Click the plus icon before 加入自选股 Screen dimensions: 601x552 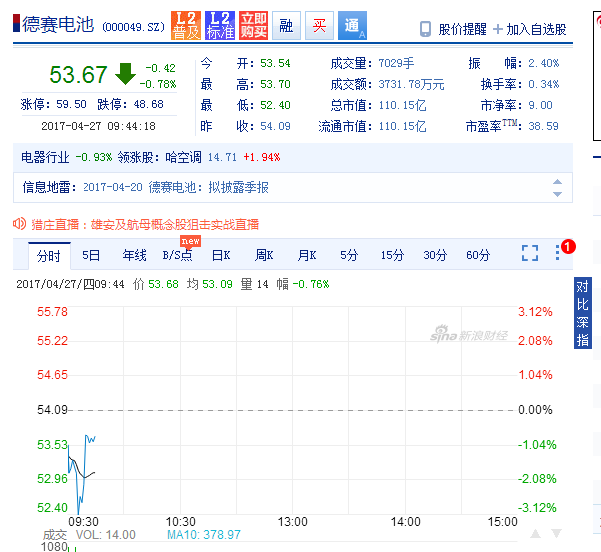pyautogui.click(x=498, y=29)
